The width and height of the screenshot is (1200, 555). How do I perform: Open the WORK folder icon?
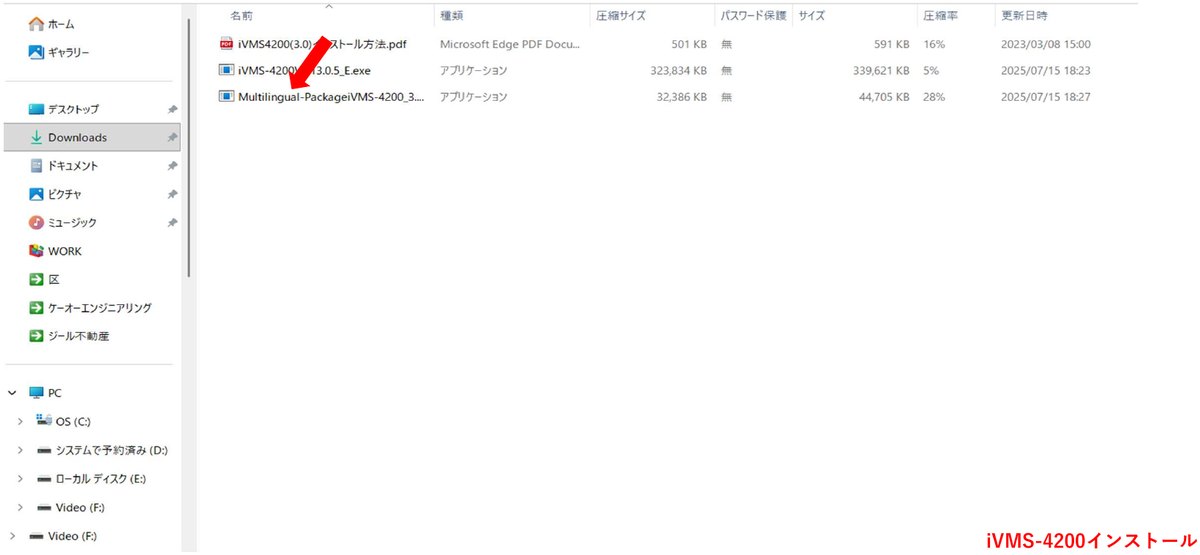[x=36, y=251]
